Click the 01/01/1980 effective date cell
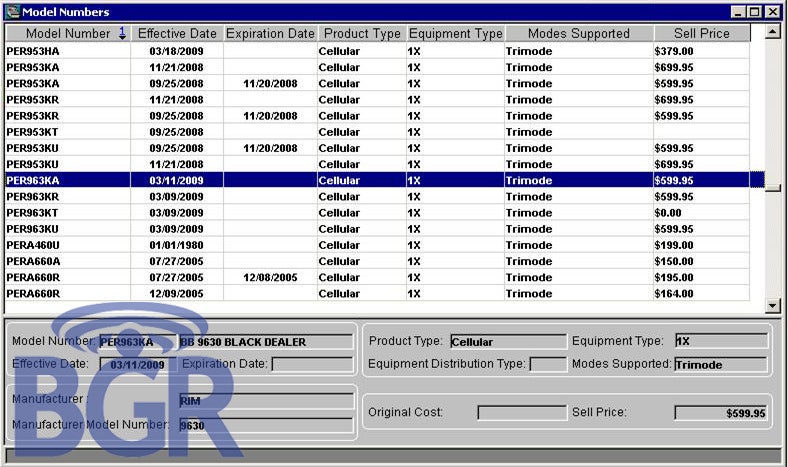 click(x=176, y=245)
